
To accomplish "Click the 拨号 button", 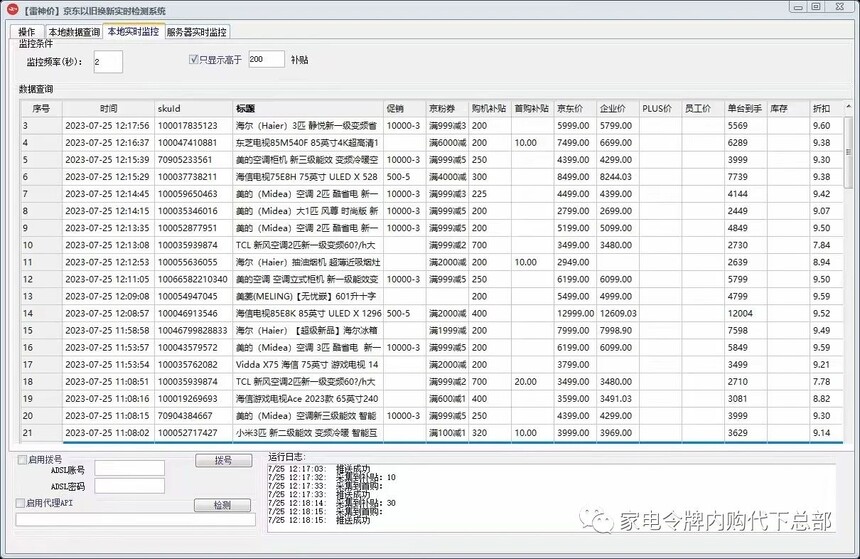I will [x=223, y=460].
